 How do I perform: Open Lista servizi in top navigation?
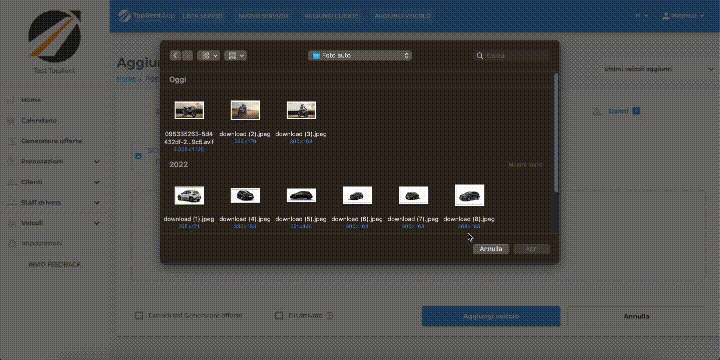click(202, 16)
